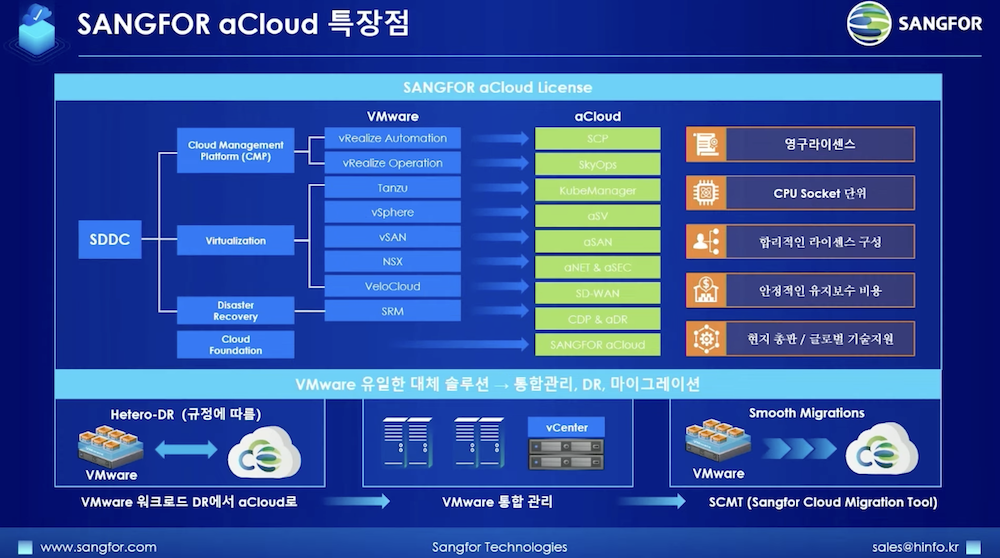The image size is (1000, 558).
Task: Click the green aSAN box
Action: pyautogui.click(x=598, y=242)
